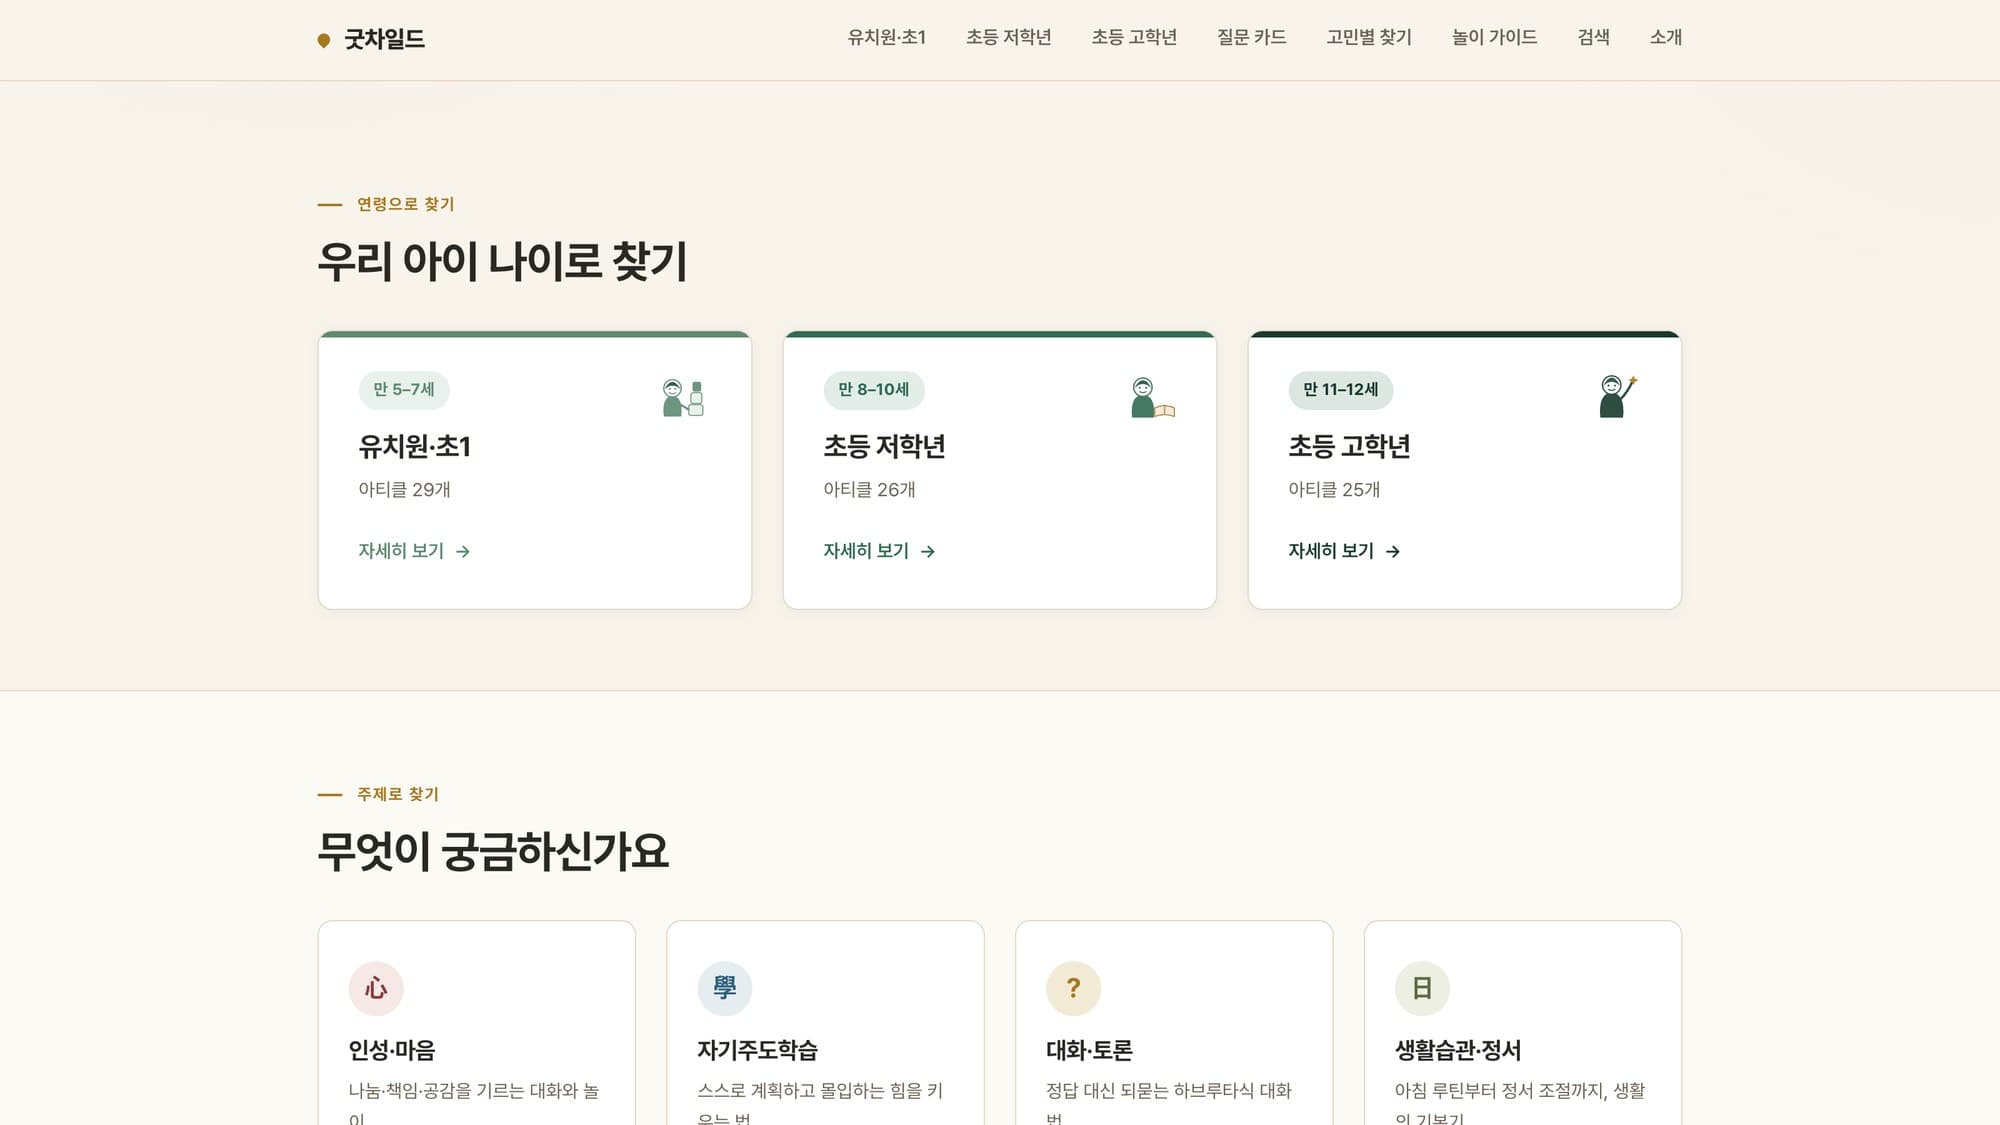The height and width of the screenshot is (1125, 2000).
Task: Click the 日 icon for 생활습관·정서
Action: pyautogui.click(x=1422, y=988)
